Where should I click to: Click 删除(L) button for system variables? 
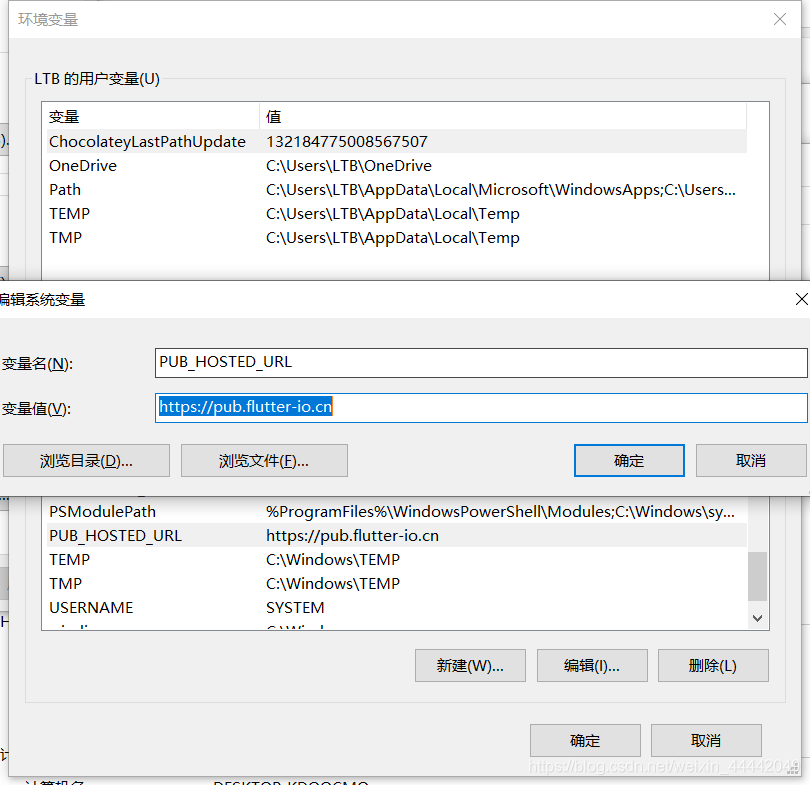[713, 666]
